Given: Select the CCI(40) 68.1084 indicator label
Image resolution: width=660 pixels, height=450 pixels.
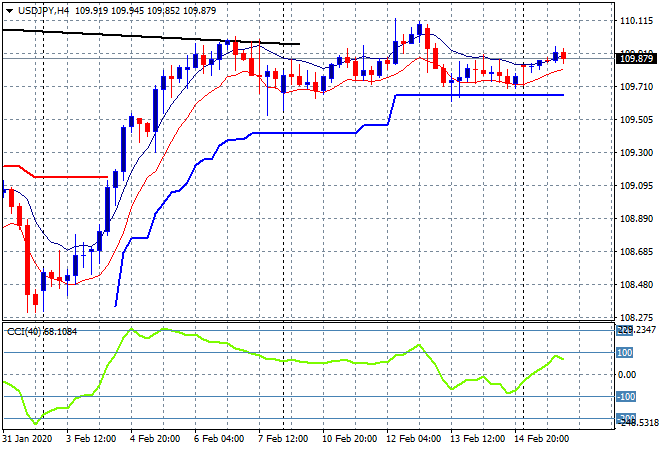Looking at the screenshot, I should tap(42, 332).
